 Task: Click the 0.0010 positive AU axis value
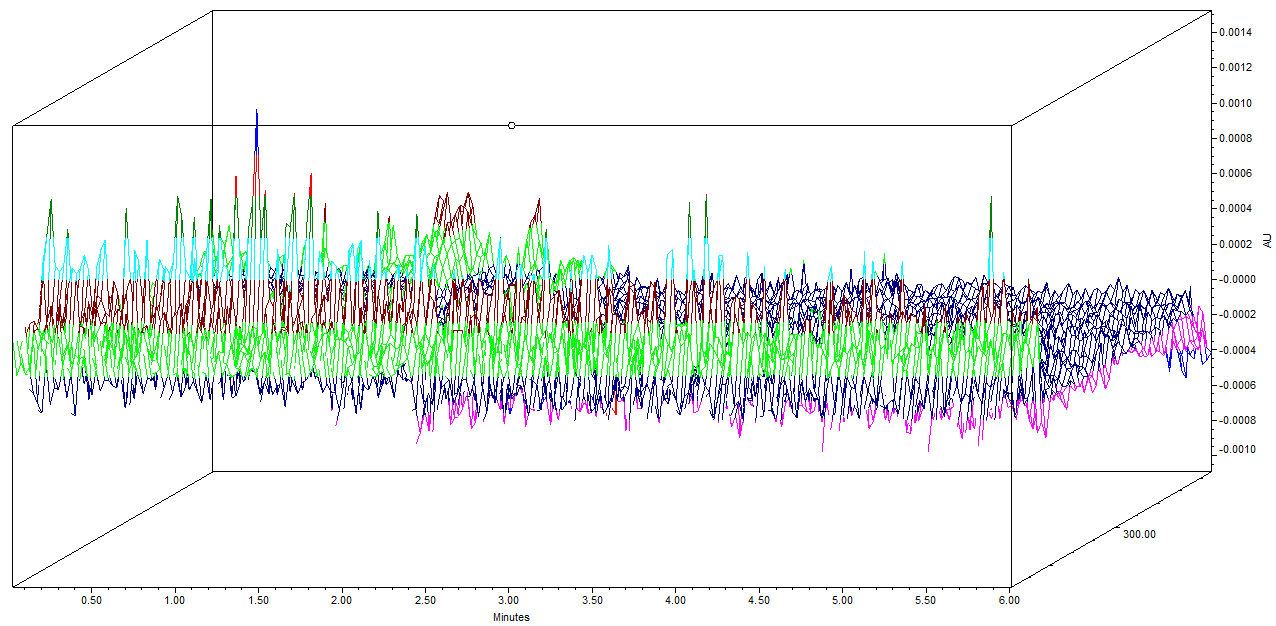click(x=1233, y=103)
